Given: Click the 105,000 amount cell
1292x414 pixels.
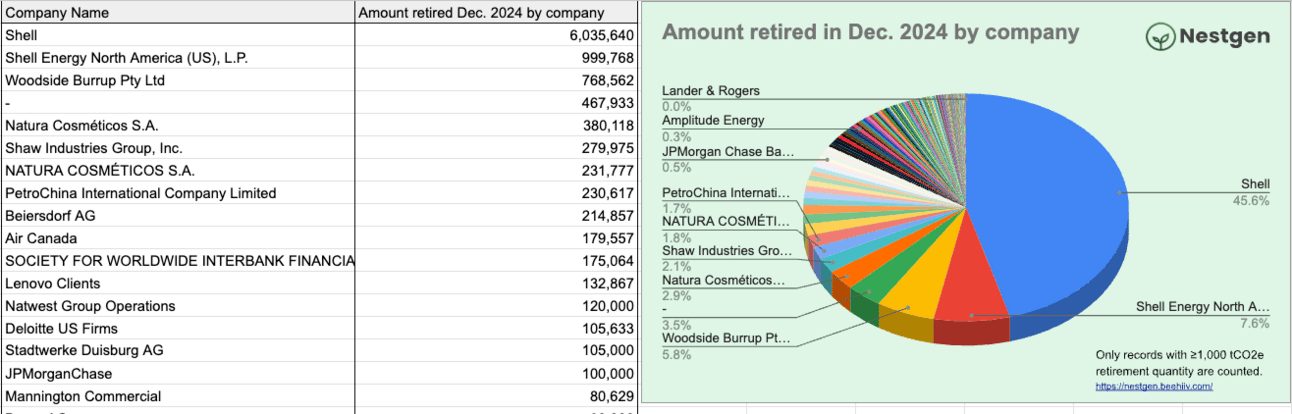Looking at the screenshot, I should 497,351.
